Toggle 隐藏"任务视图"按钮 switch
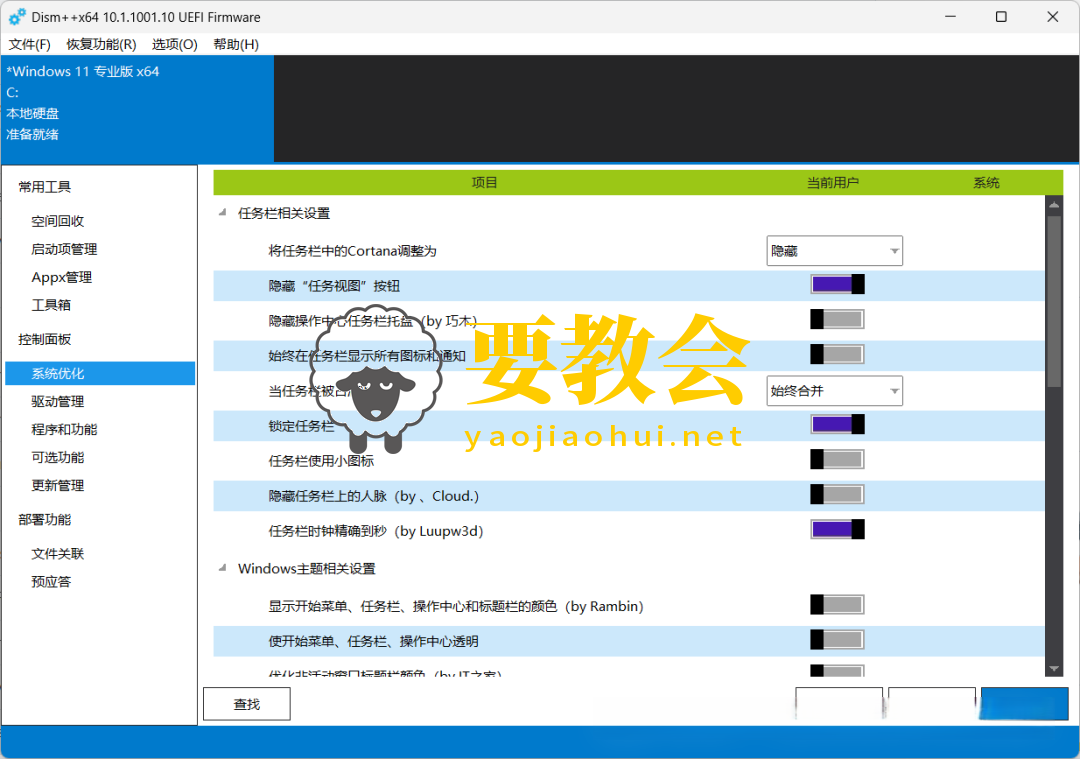 pos(837,284)
